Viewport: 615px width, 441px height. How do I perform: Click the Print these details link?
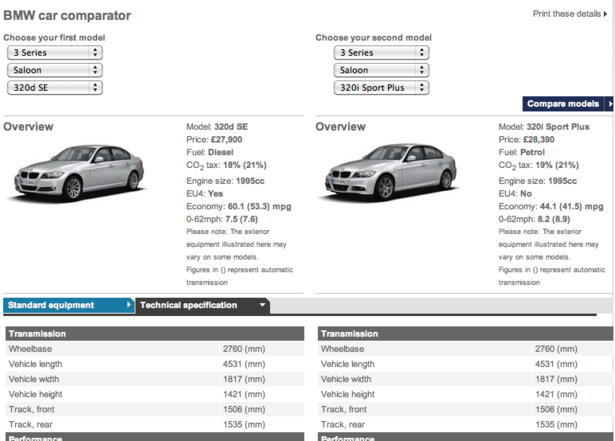click(x=567, y=14)
